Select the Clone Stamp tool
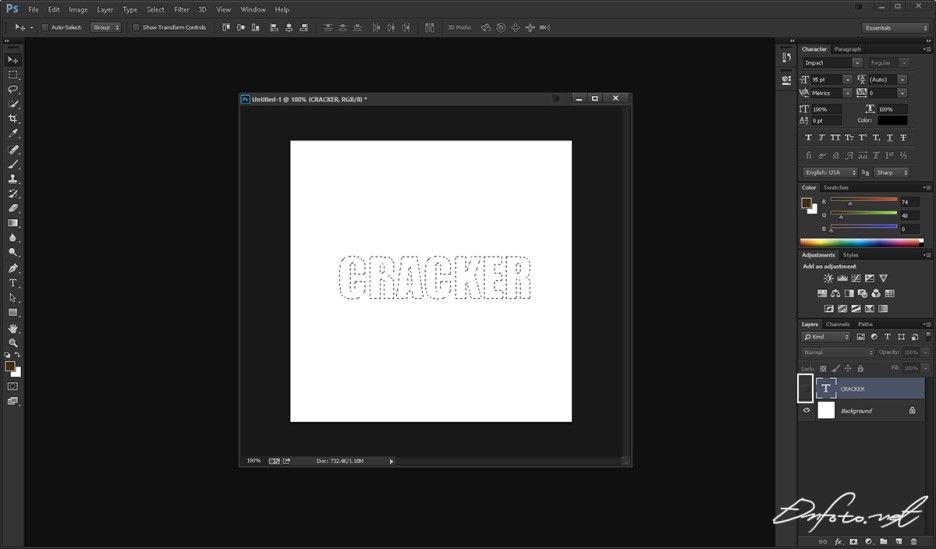This screenshot has height=549, width=936. (13, 178)
